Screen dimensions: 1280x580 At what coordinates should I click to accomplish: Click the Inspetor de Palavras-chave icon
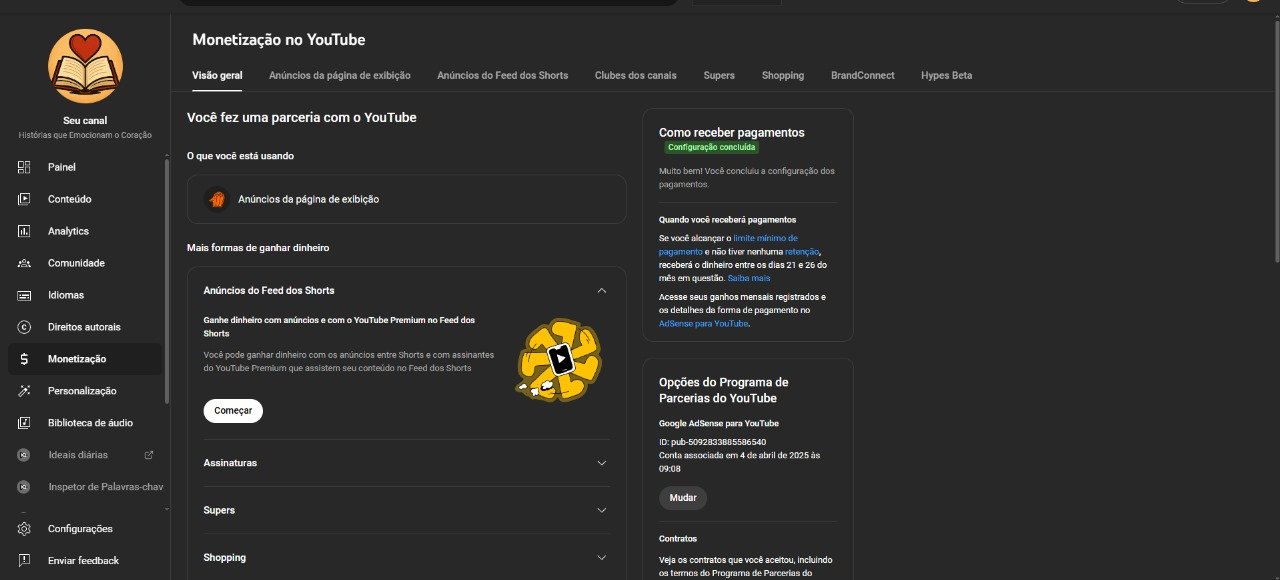tap(24, 487)
